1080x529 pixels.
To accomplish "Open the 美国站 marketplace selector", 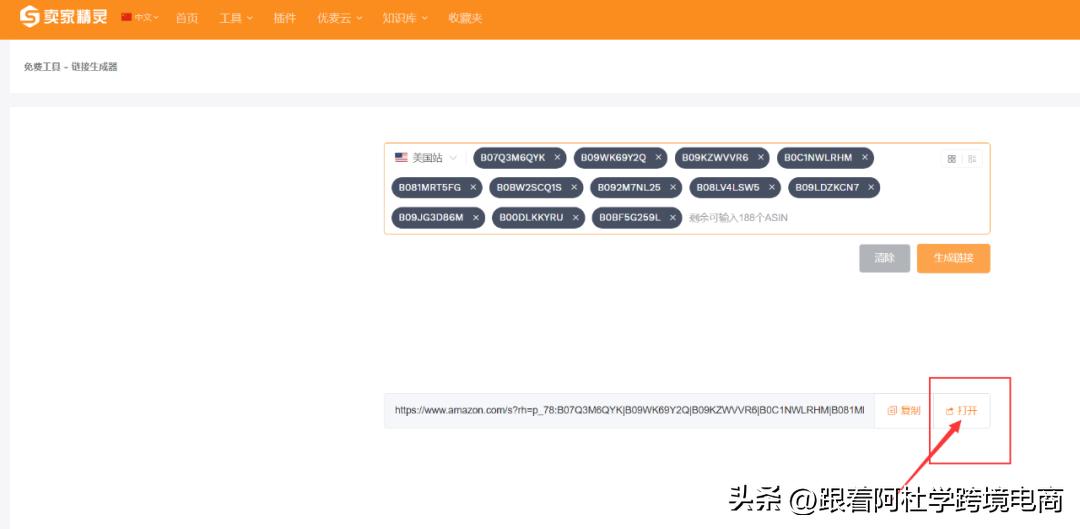I will [x=426, y=158].
